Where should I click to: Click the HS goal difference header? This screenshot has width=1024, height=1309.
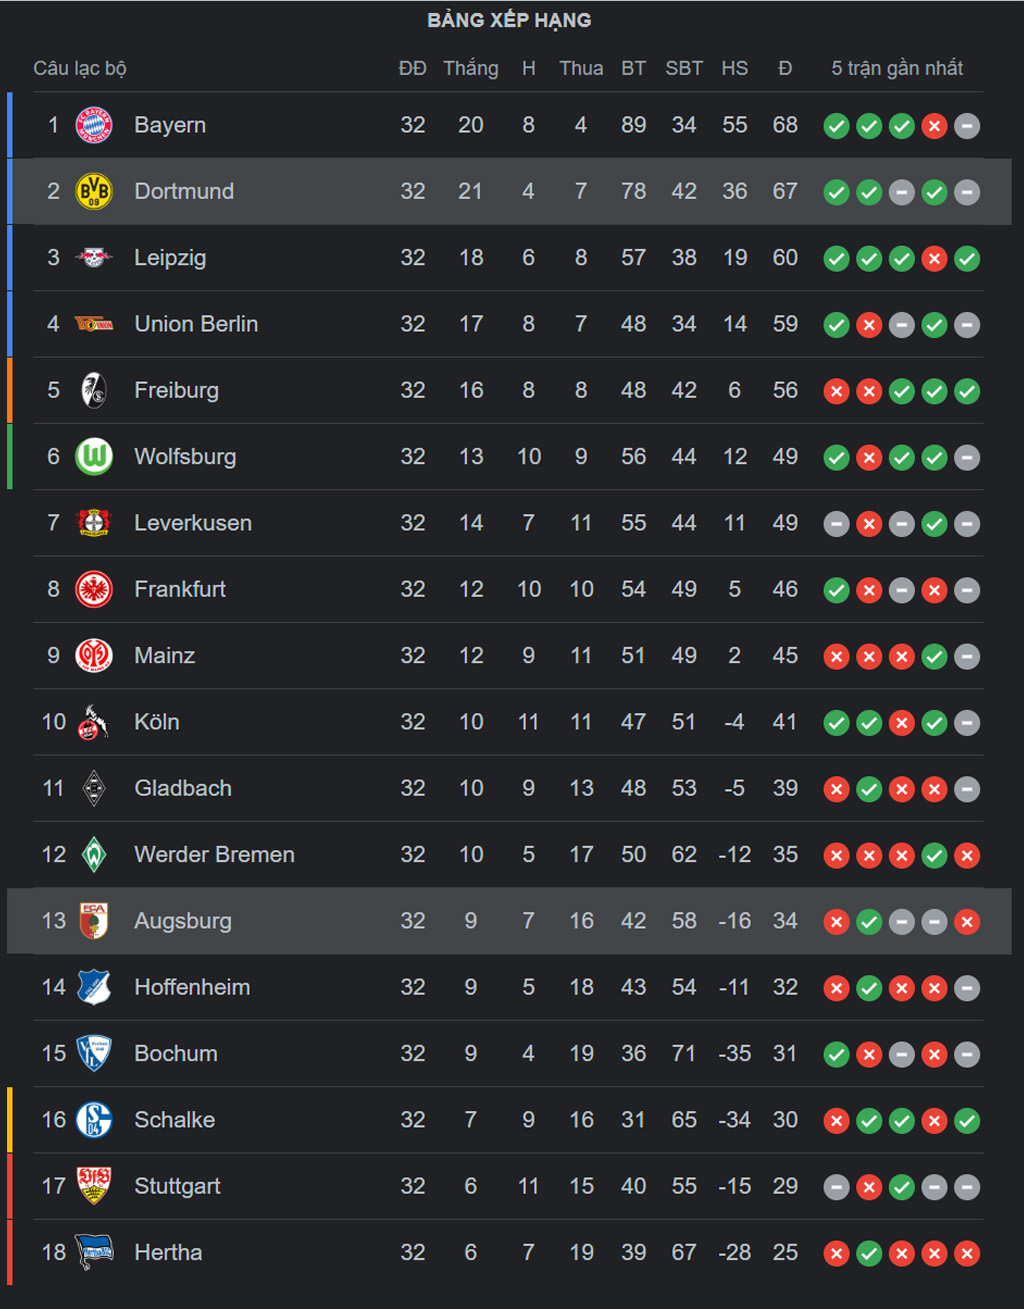(x=735, y=68)
